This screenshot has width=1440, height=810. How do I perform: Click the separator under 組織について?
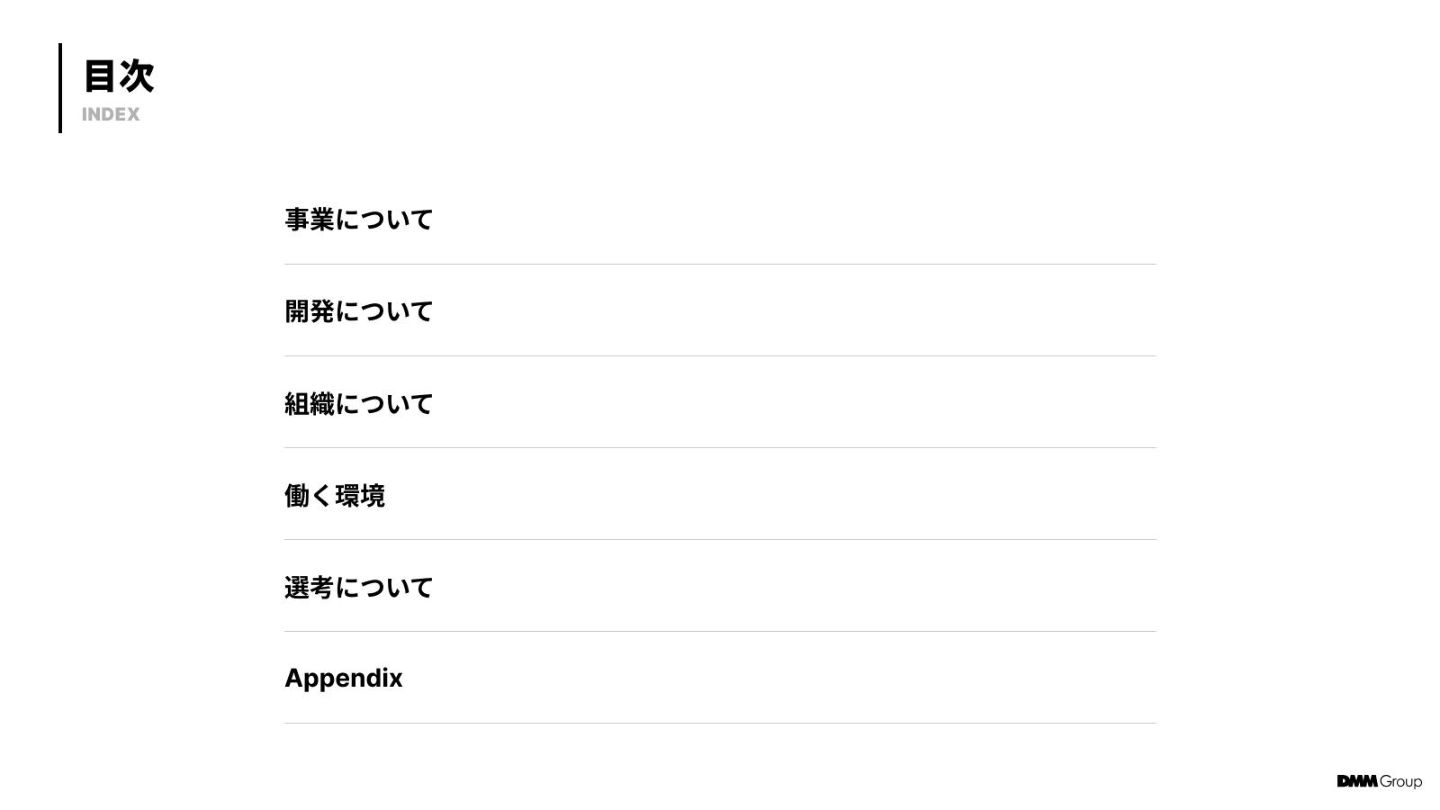720,448
